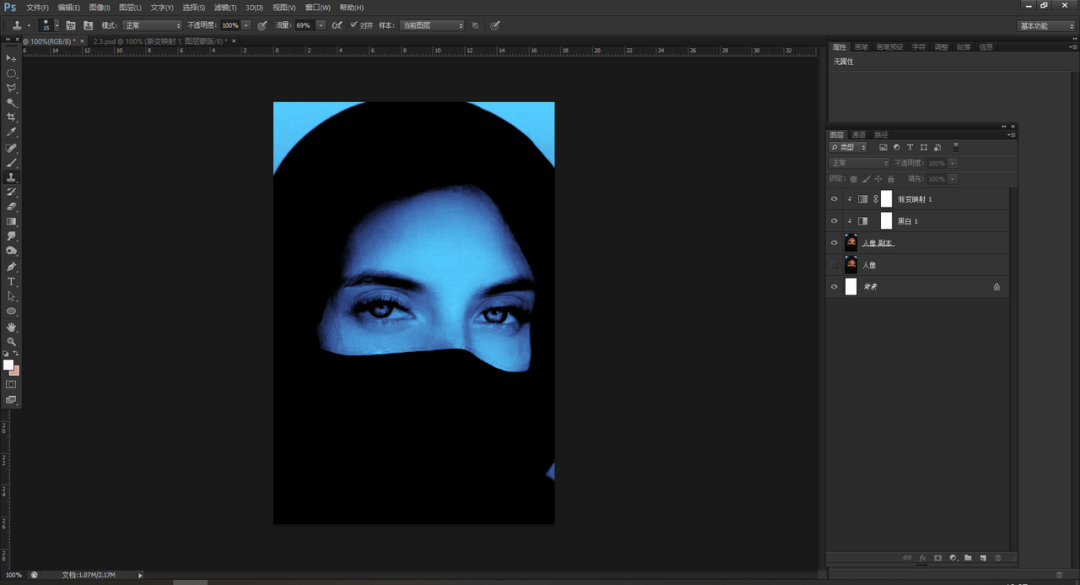Viewport: 1080px width, 585px height.
Task: Select the Pen tool
Action: click(11, 267)
